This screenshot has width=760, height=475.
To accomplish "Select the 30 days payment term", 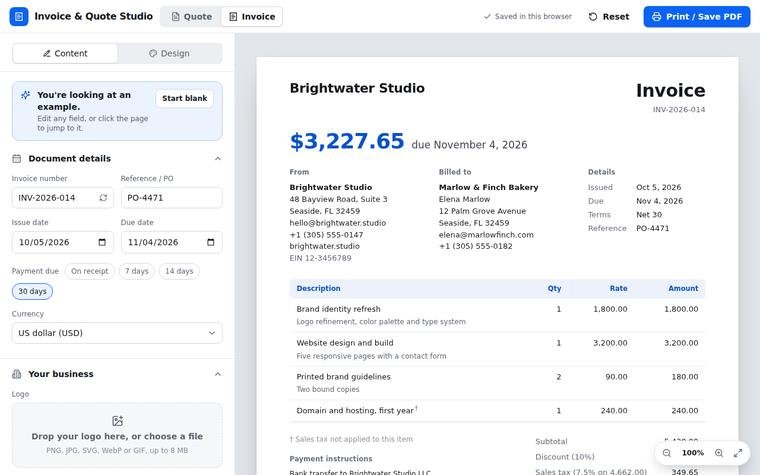I will tap(32, 291).
